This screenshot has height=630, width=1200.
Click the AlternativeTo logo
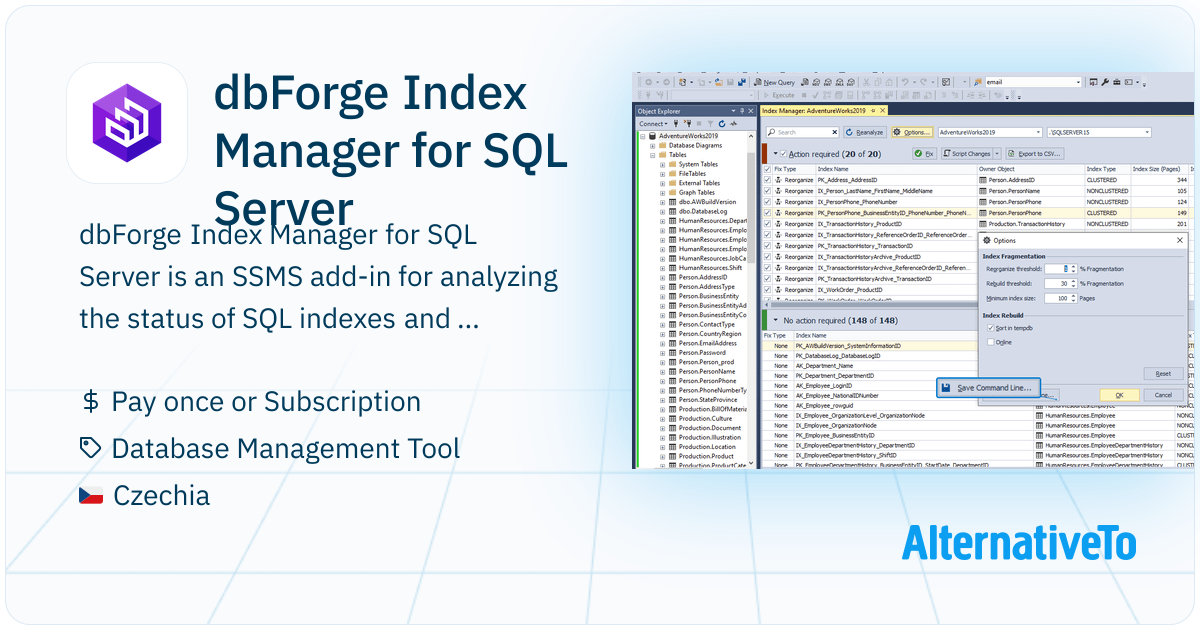(x=1019, y=542)
